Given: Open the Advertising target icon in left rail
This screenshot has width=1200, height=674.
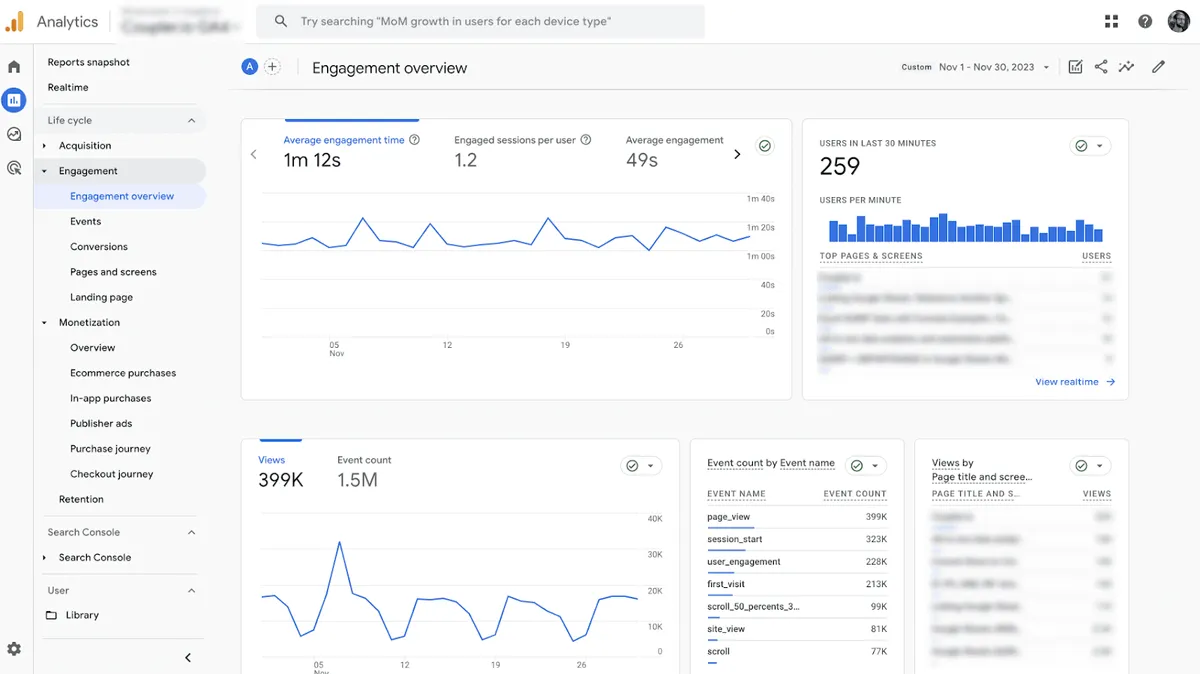Looking at the screenshot, I should click(x=14, y=168).
